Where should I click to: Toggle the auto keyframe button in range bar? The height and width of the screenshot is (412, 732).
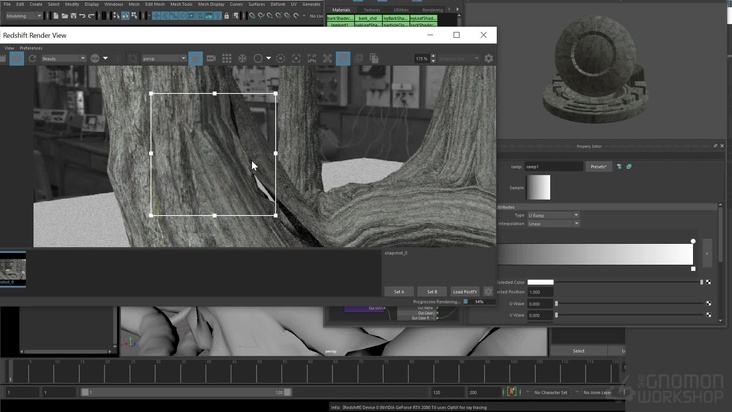point(512,392)
